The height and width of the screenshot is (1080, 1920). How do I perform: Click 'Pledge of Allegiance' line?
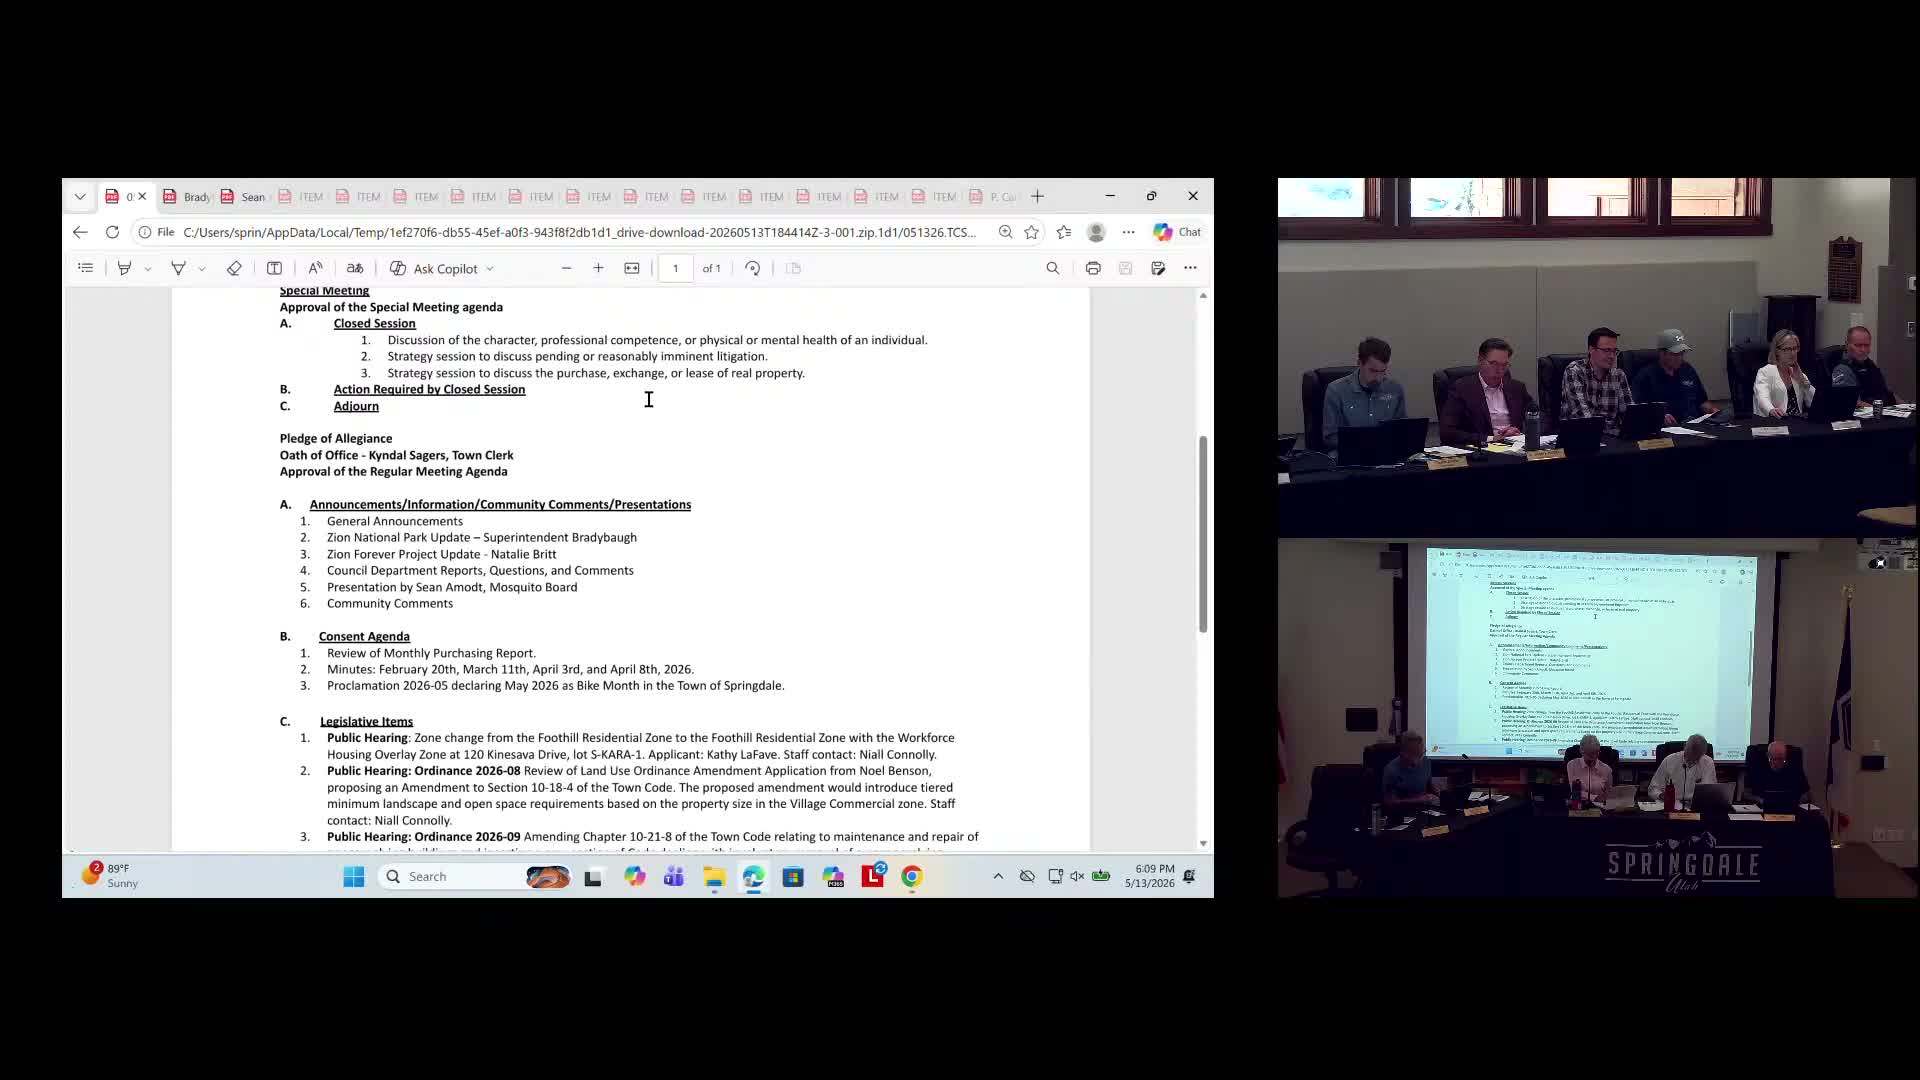(336, 439)
